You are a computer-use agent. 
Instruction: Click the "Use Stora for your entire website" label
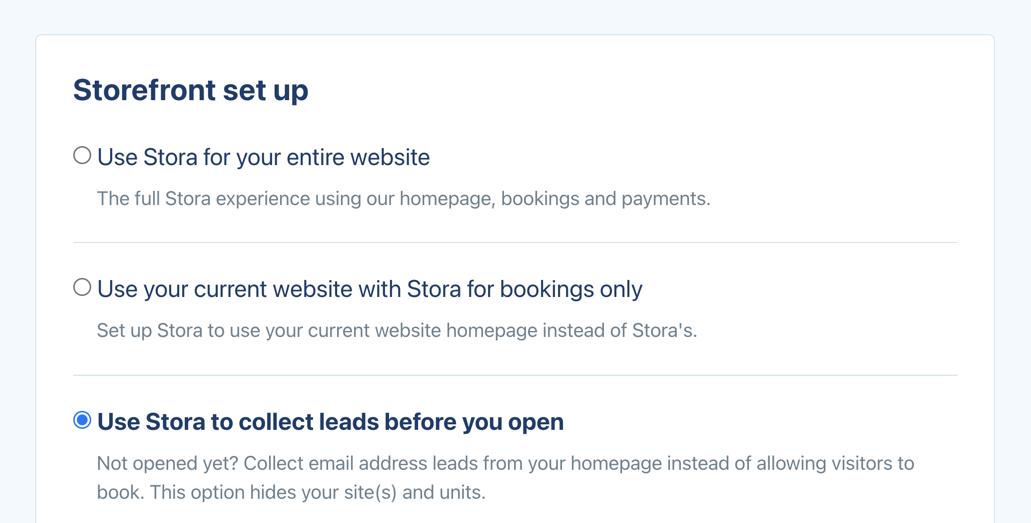[263, 157]
